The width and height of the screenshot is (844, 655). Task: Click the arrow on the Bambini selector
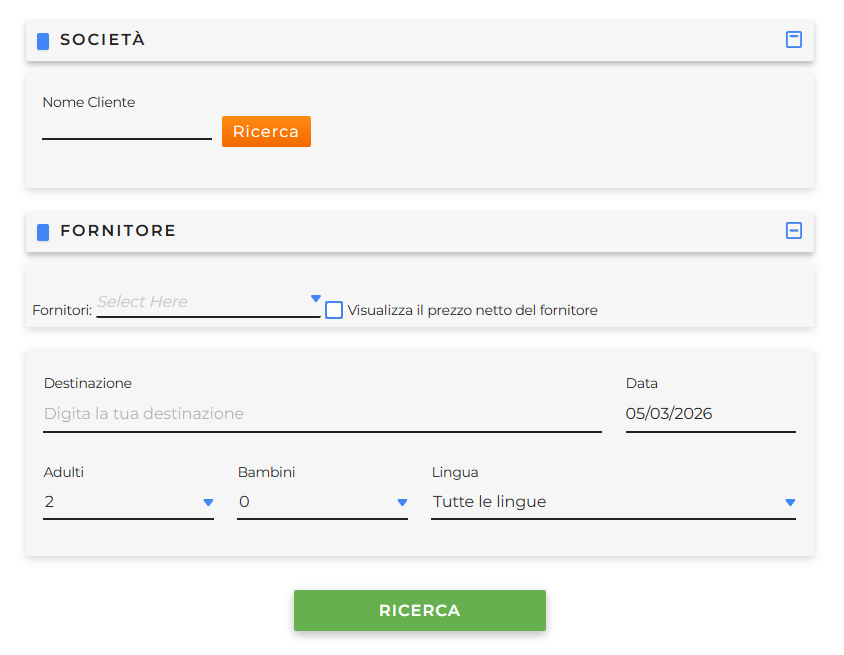tap(403, 502)
